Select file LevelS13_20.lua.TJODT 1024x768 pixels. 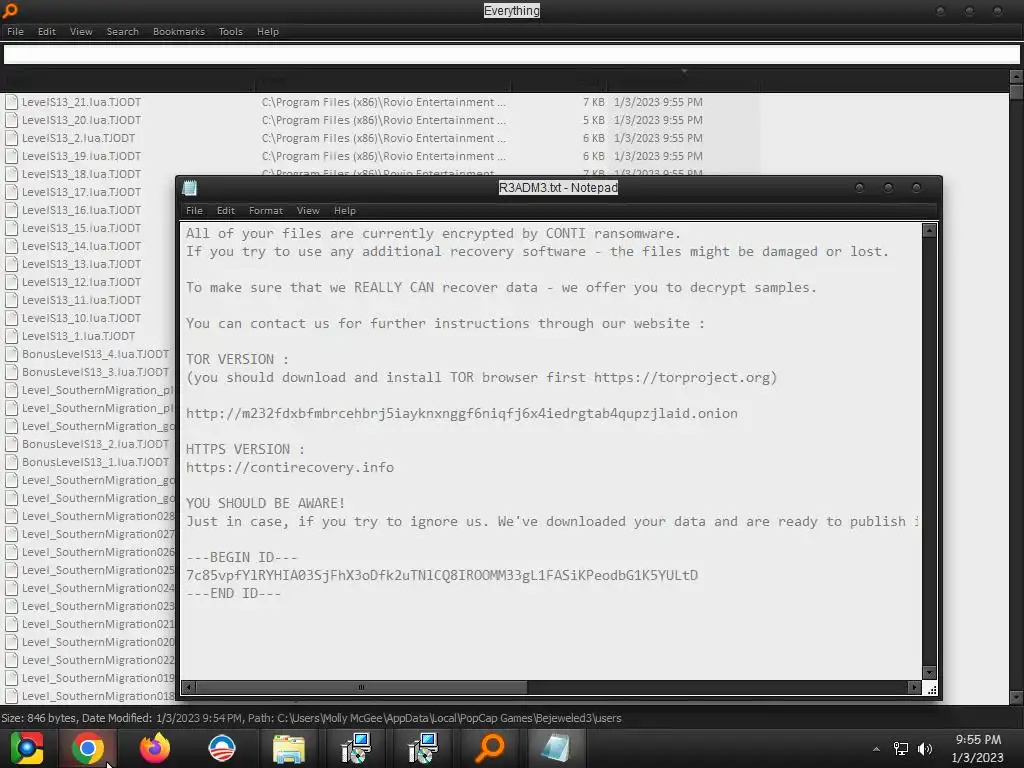click(81, 120)
